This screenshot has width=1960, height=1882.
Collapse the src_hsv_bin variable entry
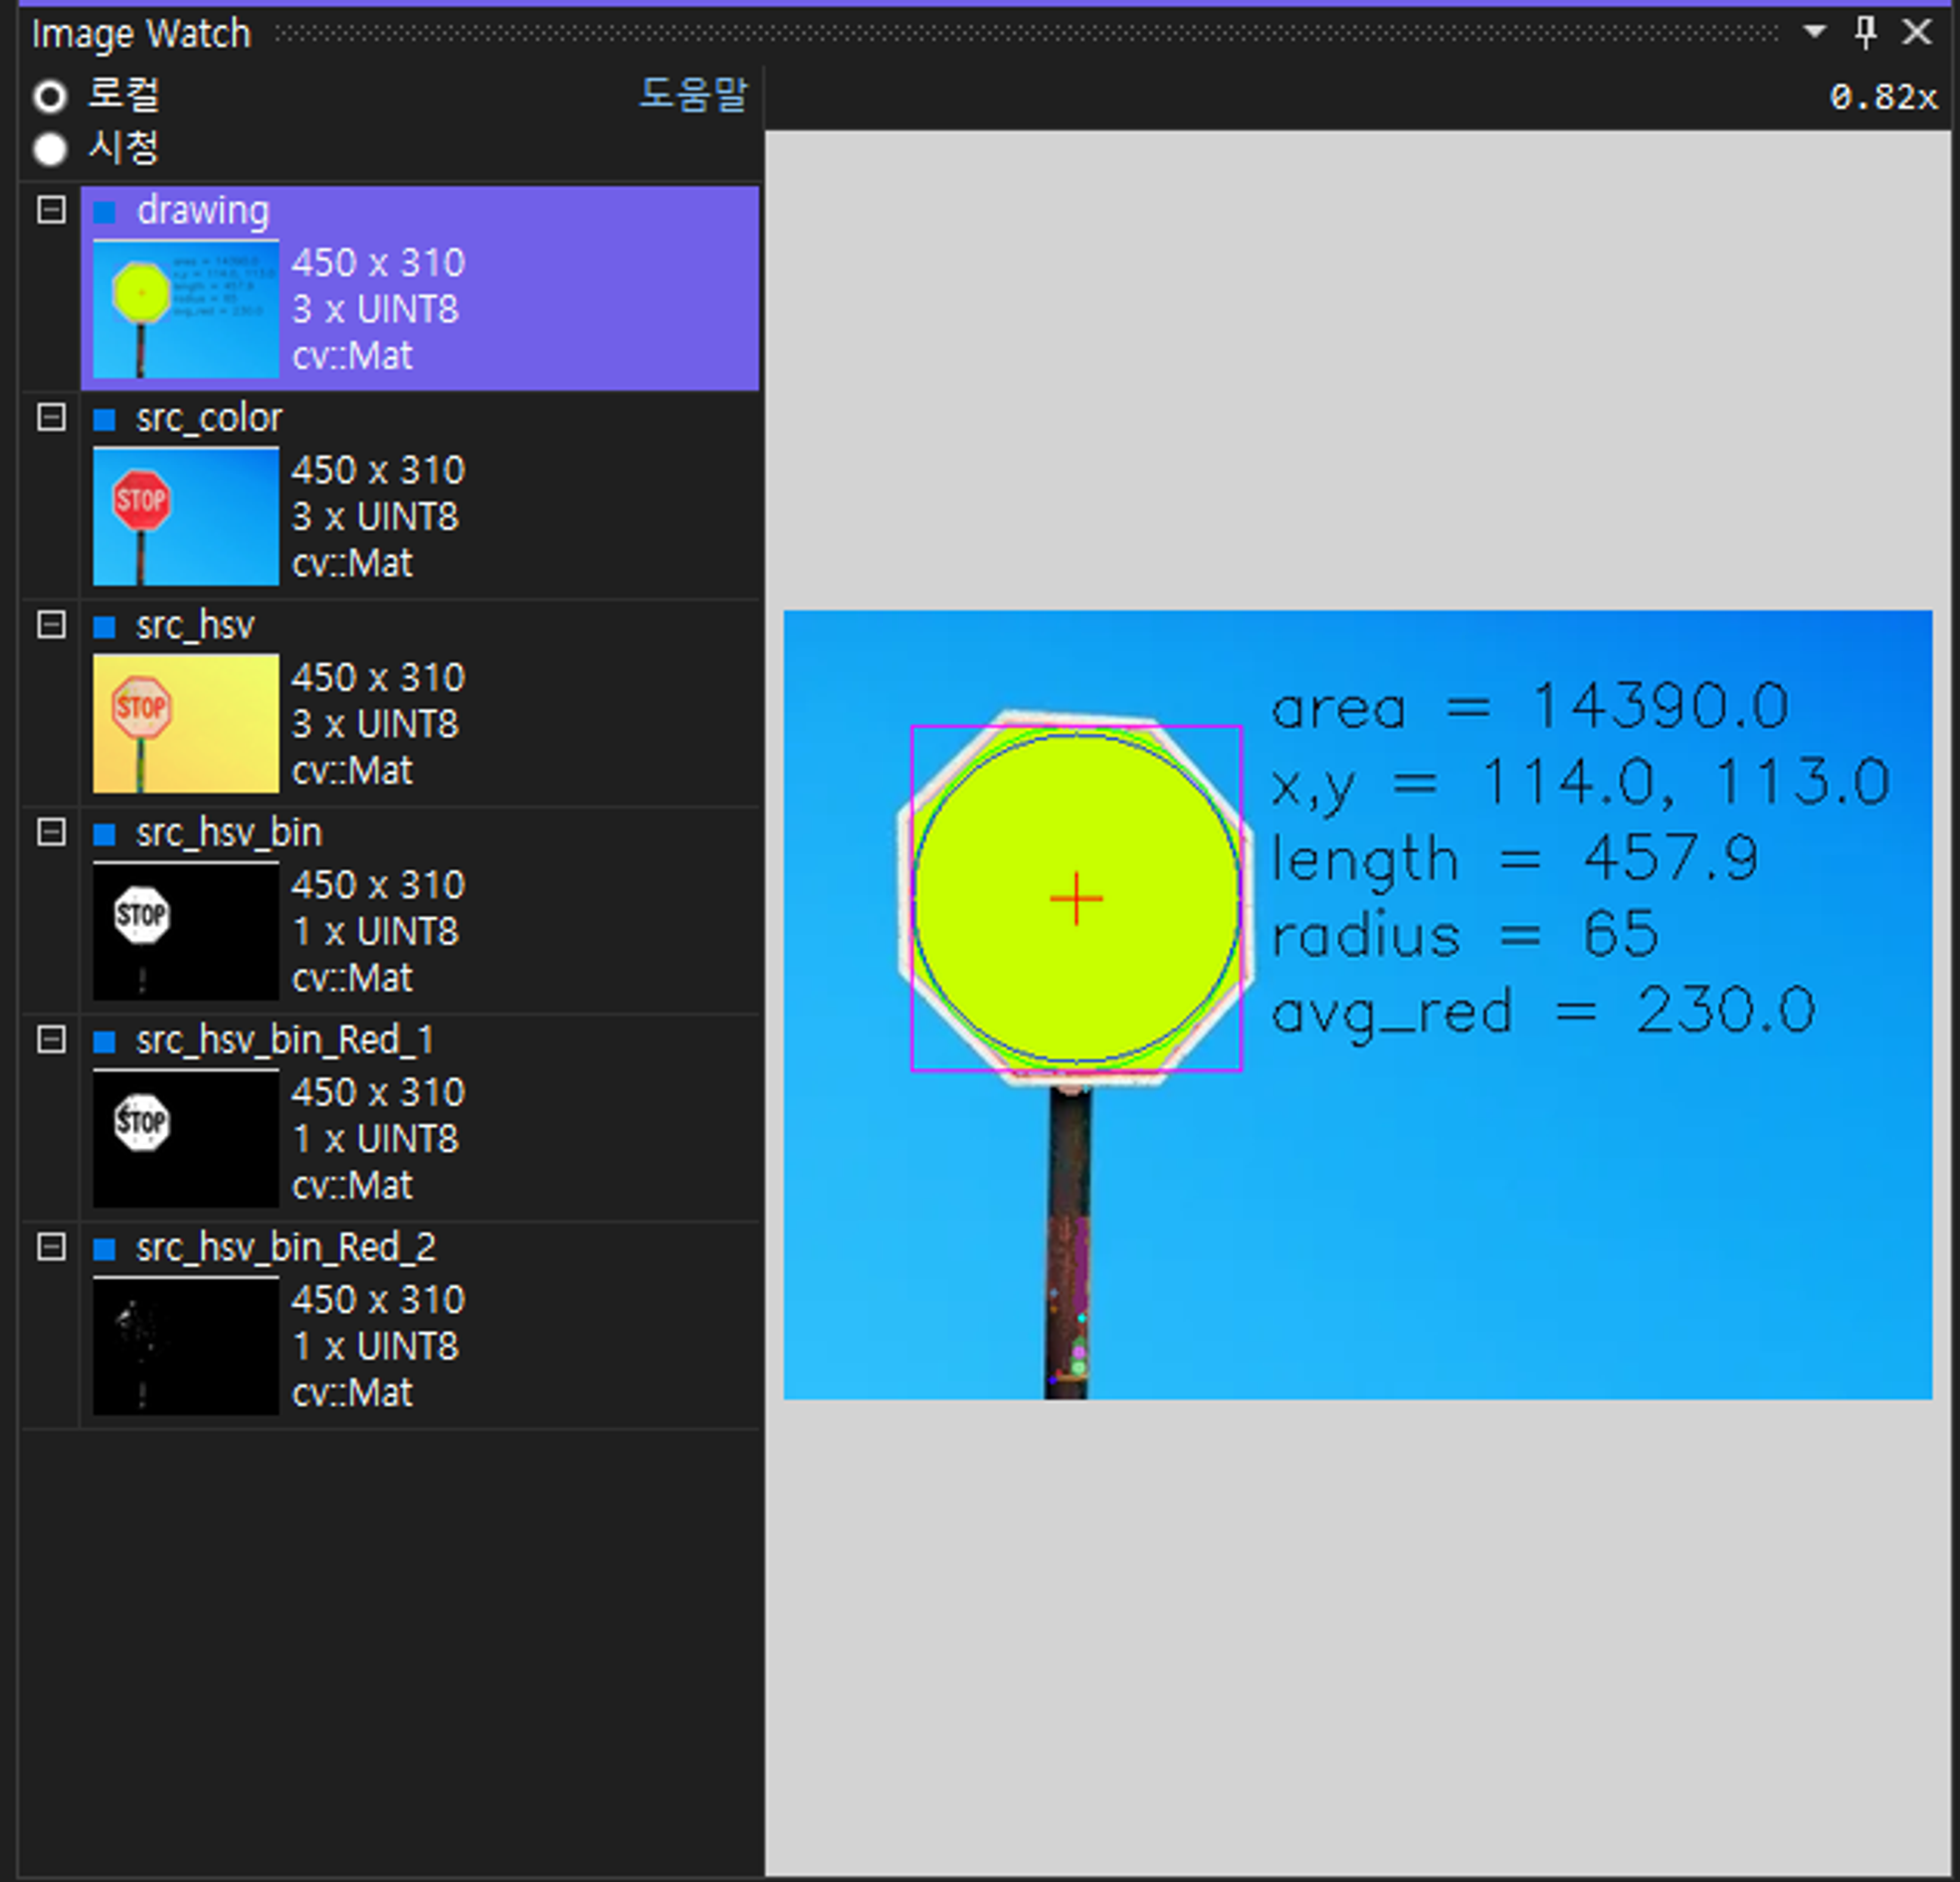[51, 832]
